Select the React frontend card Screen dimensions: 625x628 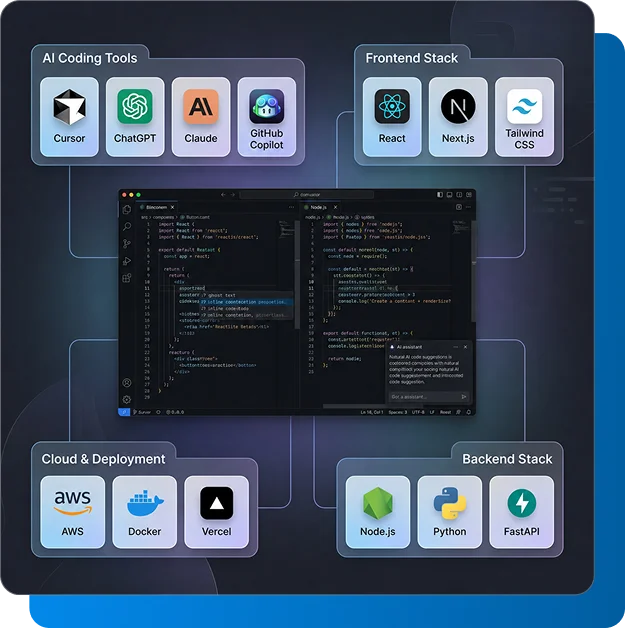[x=392, y=117]
